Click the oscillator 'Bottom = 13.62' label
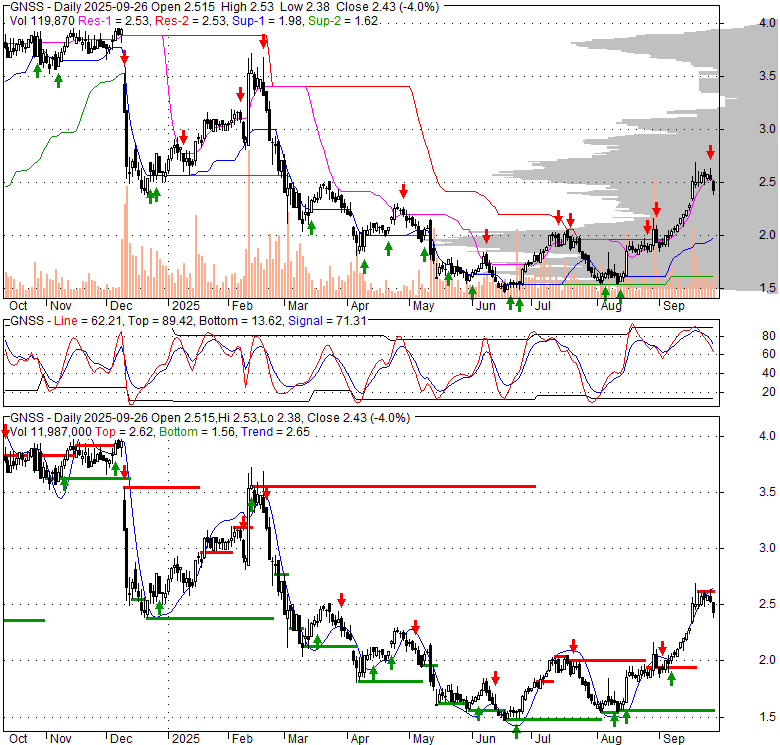Image resolution: width=780 pixels, height=745 pixels. 240,321
